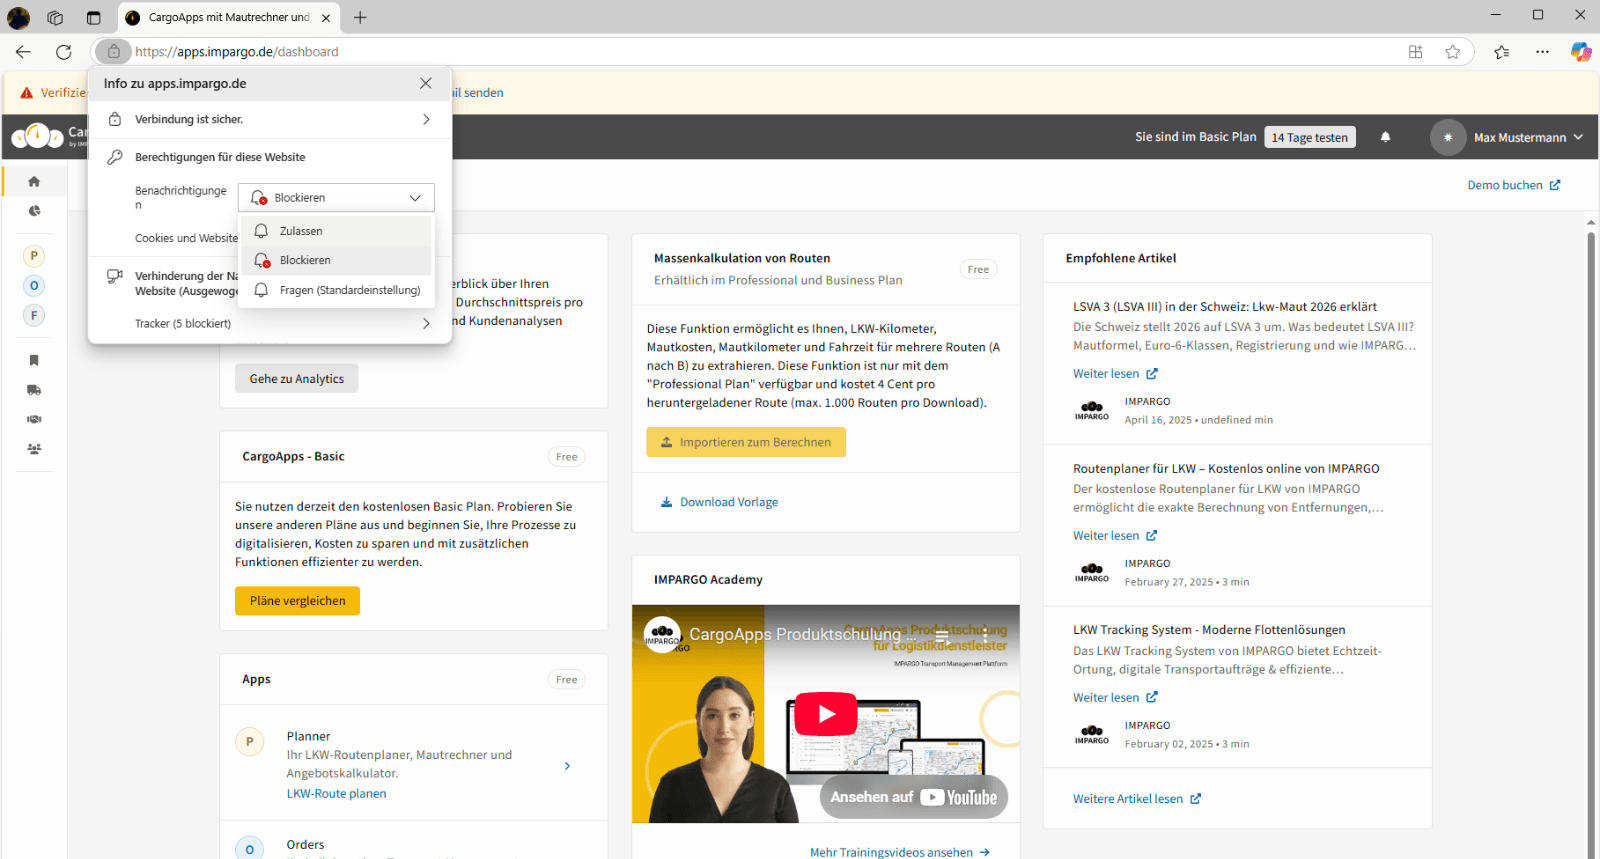Click the 'Orders' app title

[x=305, y=845]
